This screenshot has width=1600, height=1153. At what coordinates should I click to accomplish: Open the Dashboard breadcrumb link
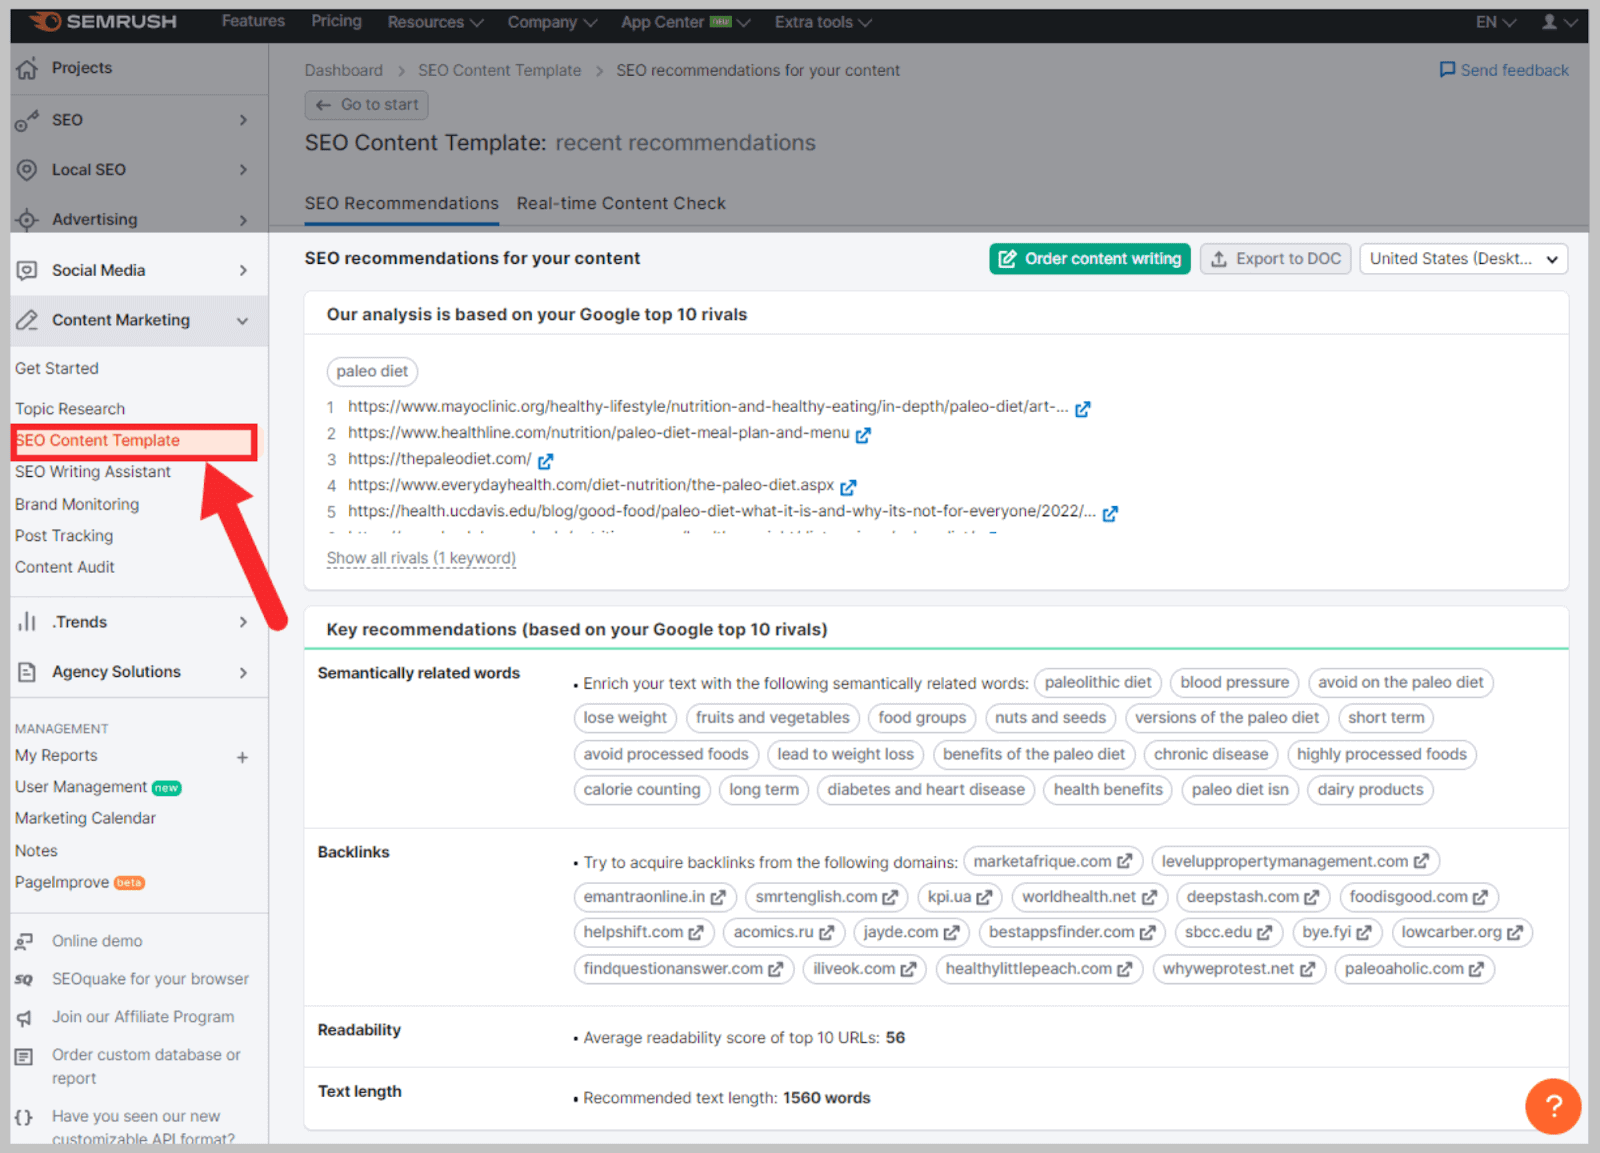(x=343, y=70)
